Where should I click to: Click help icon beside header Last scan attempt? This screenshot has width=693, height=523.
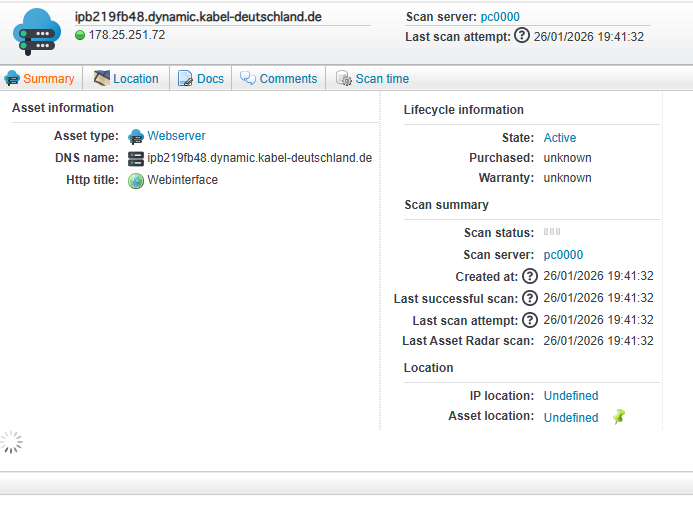[x=522, y=35]
